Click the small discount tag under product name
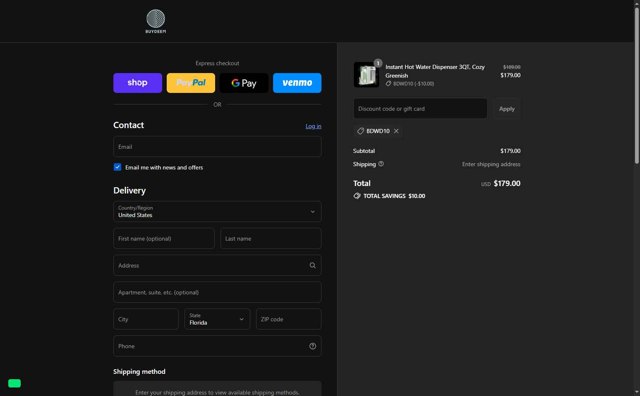This screenshot has width=640, height=396. (388, 84)
